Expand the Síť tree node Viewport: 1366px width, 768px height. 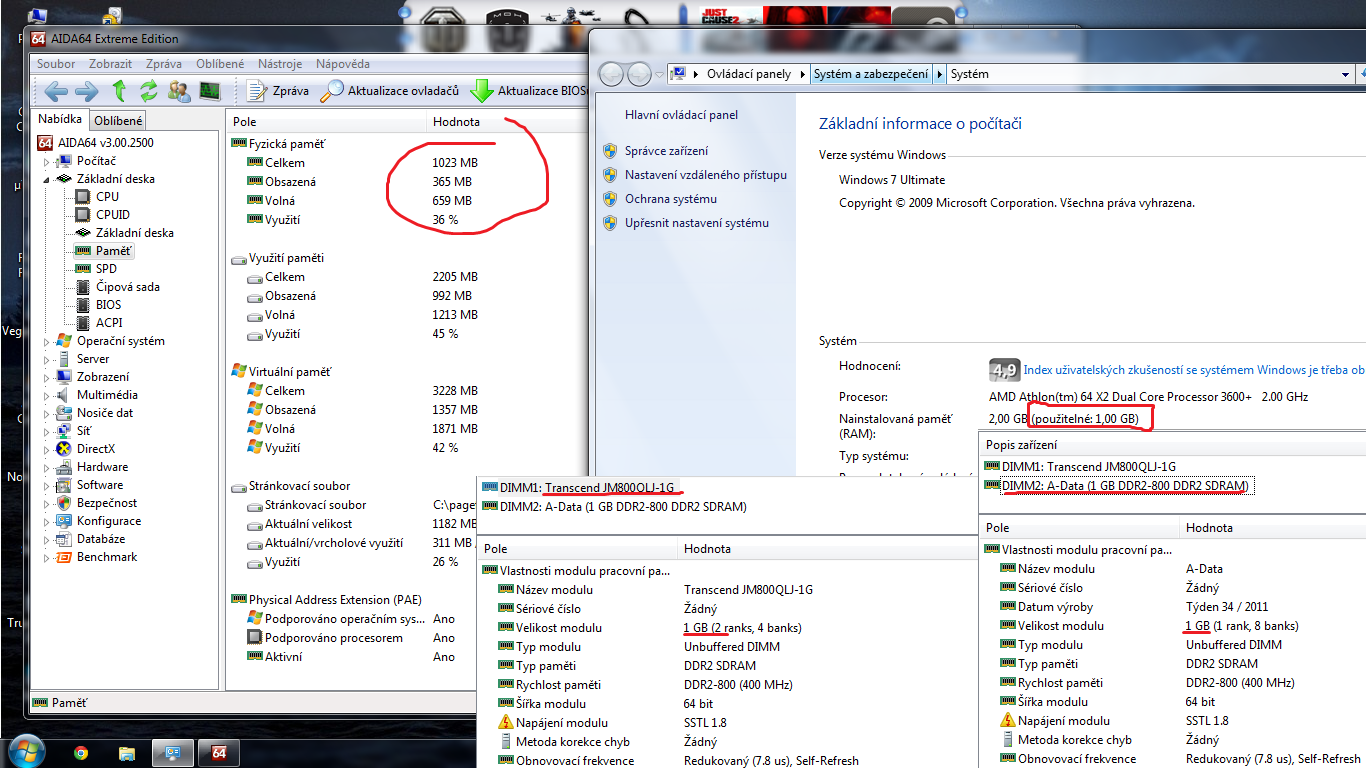click(x=46, y=431)
